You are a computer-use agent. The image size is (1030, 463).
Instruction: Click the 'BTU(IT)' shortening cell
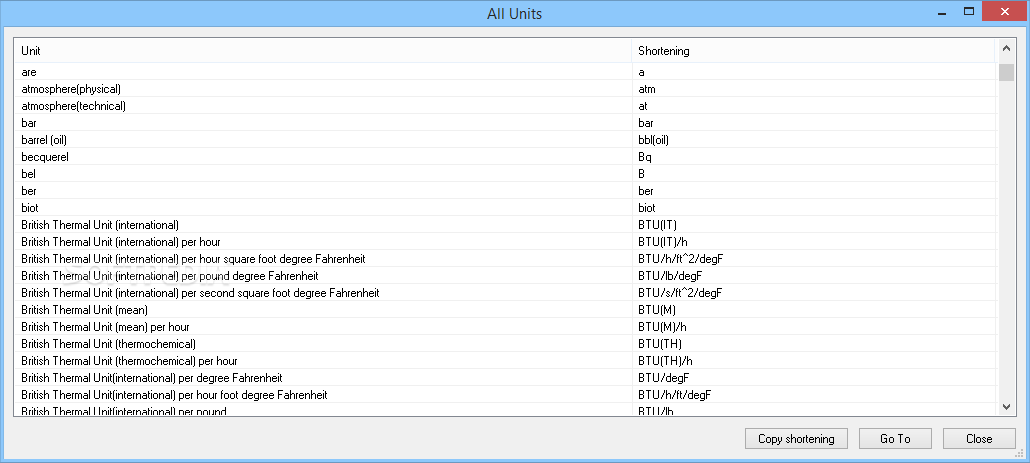(x=813, y=225)
